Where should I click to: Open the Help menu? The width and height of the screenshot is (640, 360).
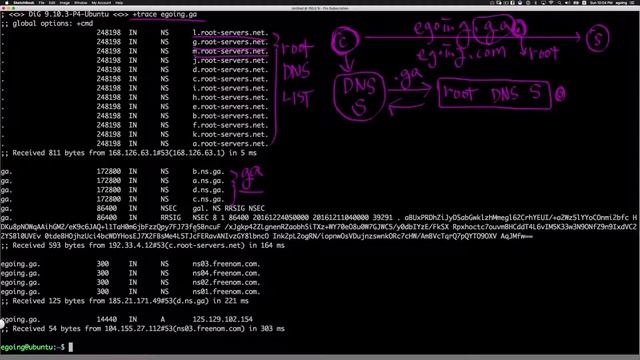(x=119, y=2)
